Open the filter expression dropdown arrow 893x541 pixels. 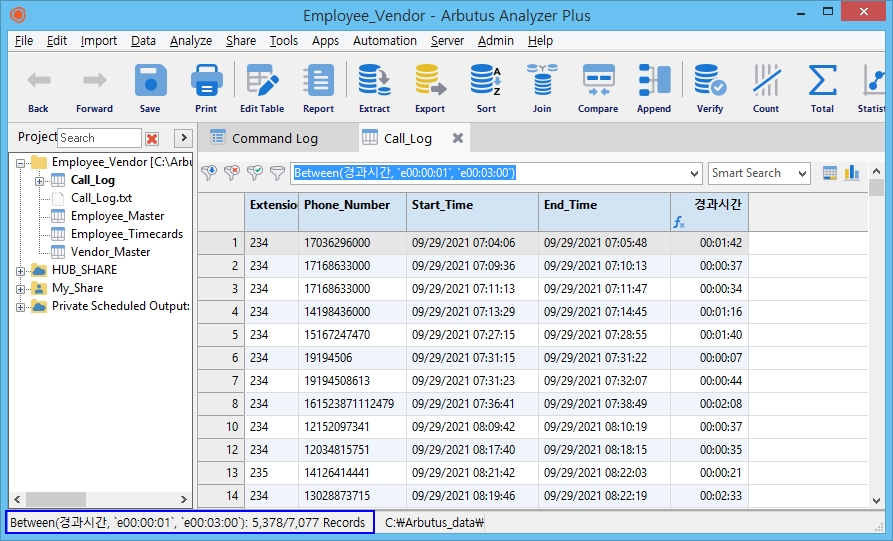tap(694, 173)
